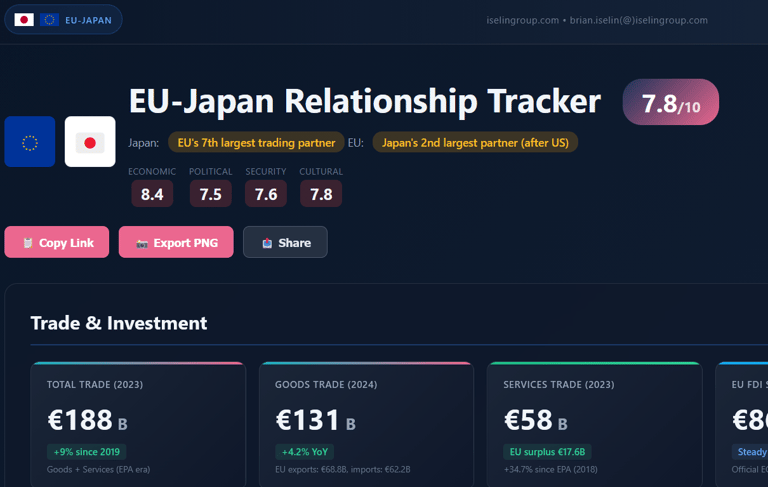
Task: Click the iselingroup.com link in header
Action: pos(522,20)
